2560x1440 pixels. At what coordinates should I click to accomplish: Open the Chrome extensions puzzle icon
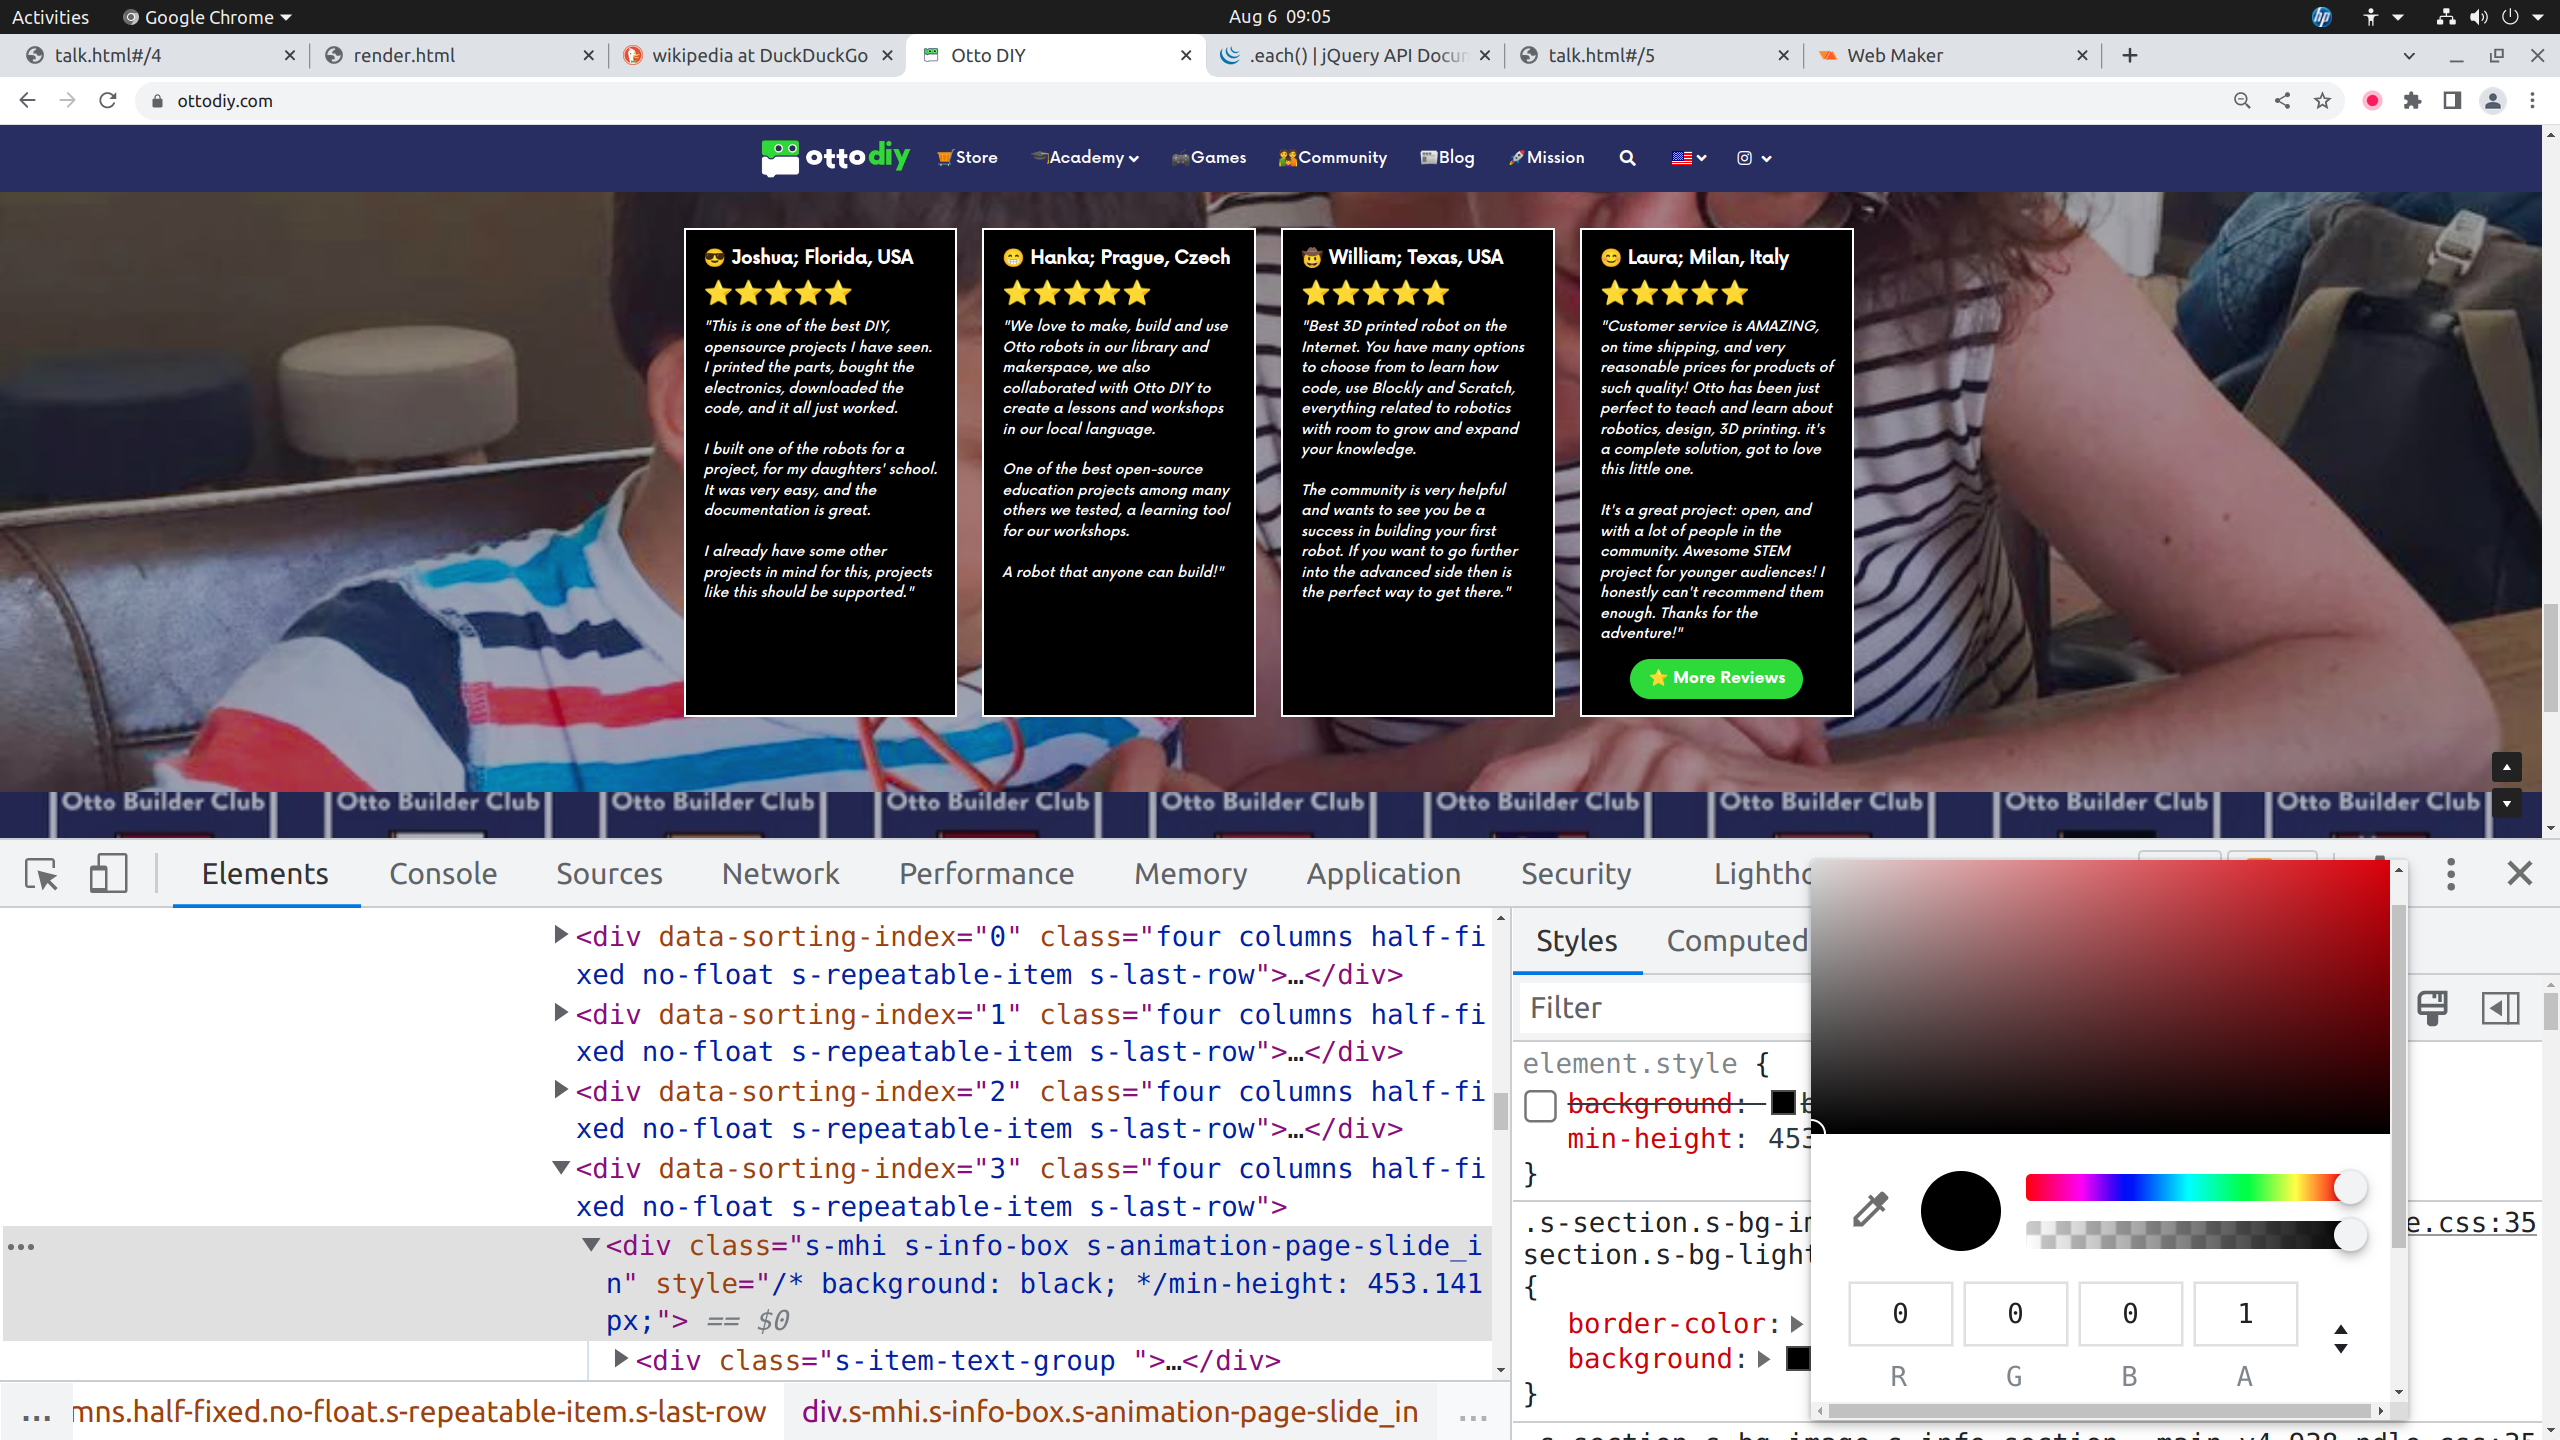pos(2412,101)
